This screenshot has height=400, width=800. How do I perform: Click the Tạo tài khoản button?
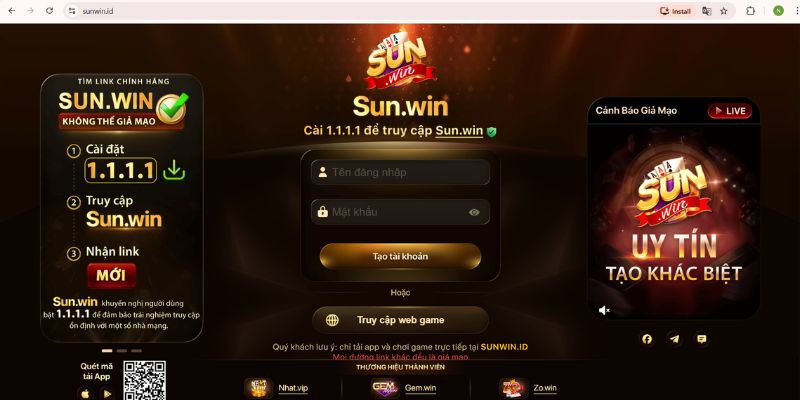pyautogui.click(x=401, y=256)
